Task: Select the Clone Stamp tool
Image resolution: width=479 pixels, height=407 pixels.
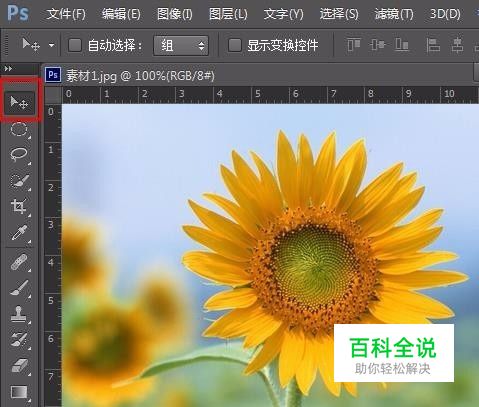Action: point(19,314)
